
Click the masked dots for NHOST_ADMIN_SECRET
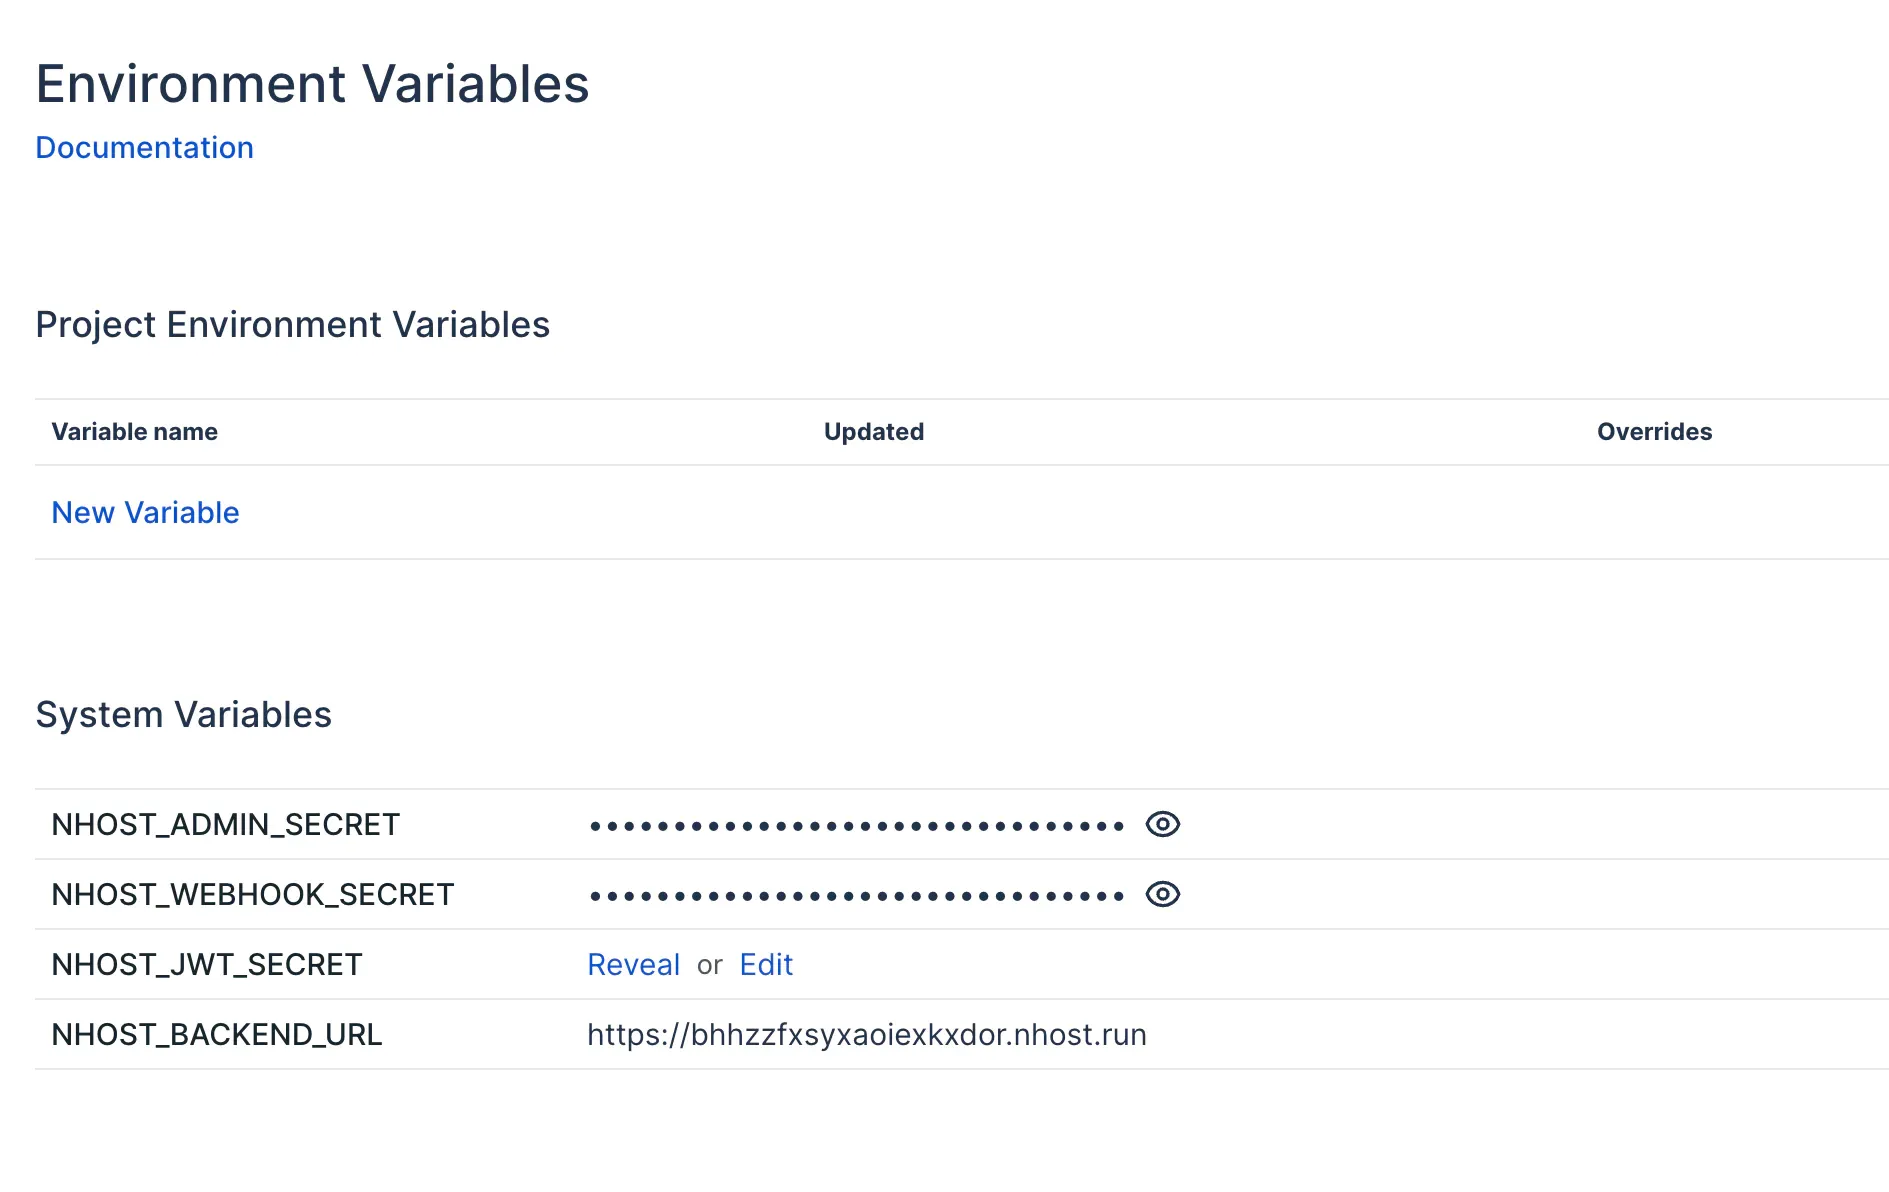(x=857, y=824)
